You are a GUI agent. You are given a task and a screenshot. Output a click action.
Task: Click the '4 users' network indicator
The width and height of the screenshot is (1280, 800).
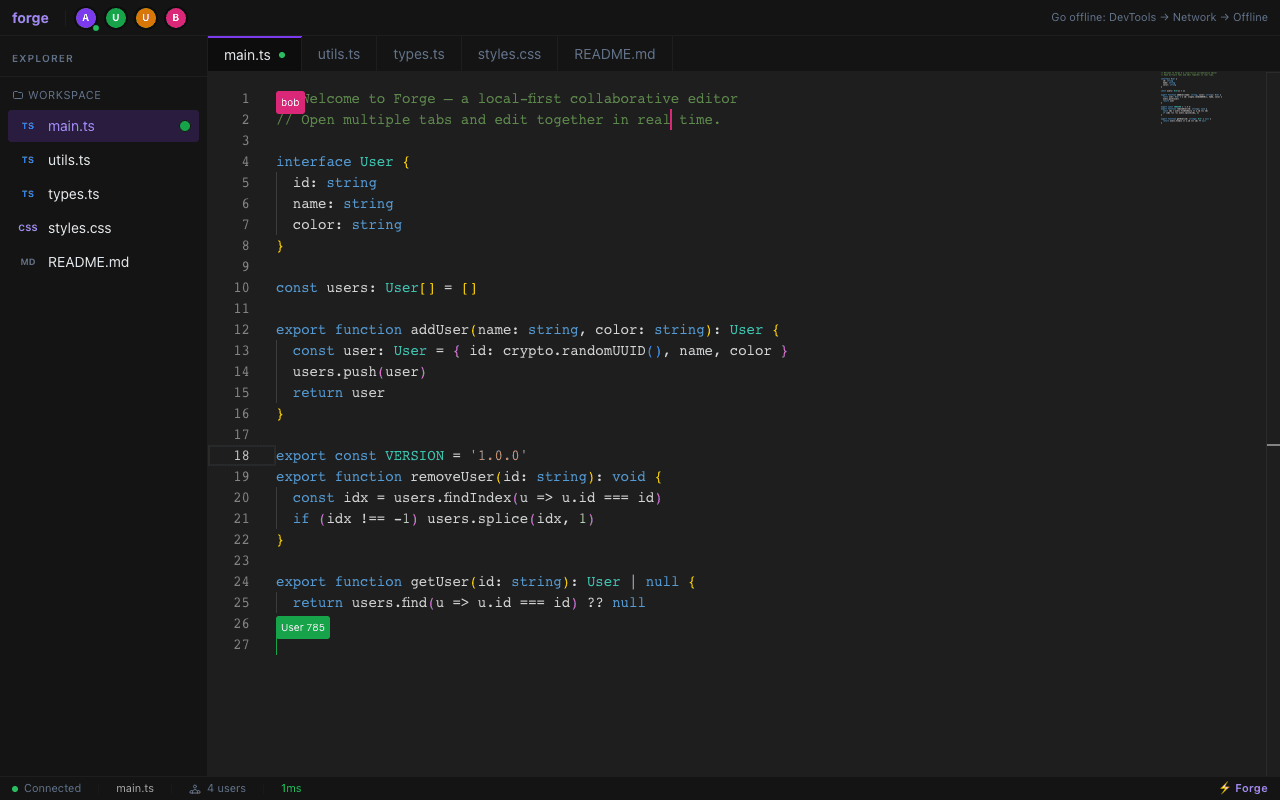(217, 788)
